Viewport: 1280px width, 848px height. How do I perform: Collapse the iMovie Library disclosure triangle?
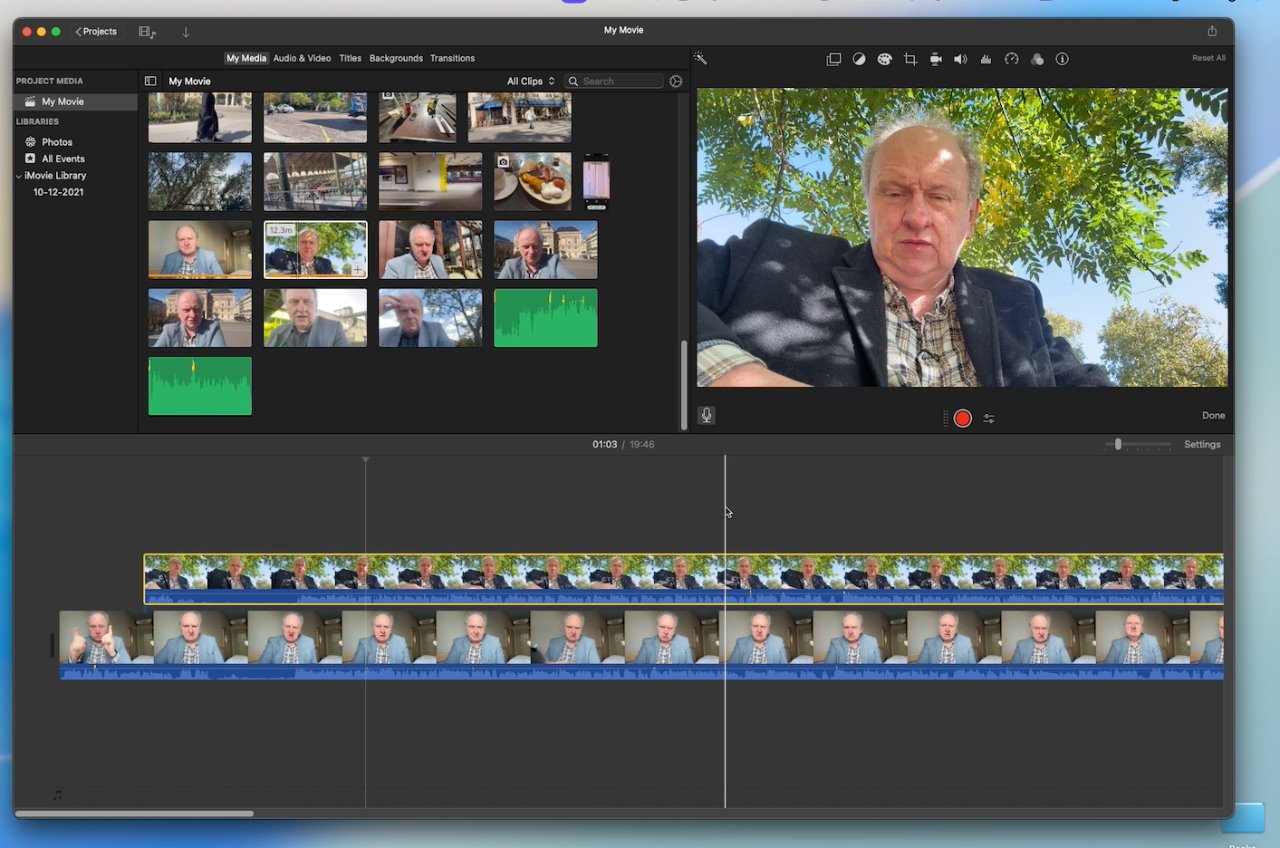pos(17,175)
